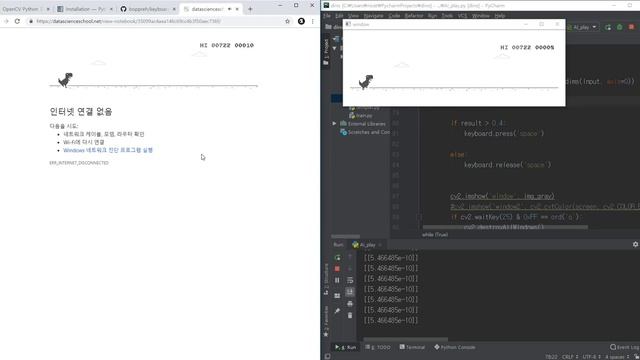Expand External Libraries in project tree
640x360 pixels.
(334, 123)
